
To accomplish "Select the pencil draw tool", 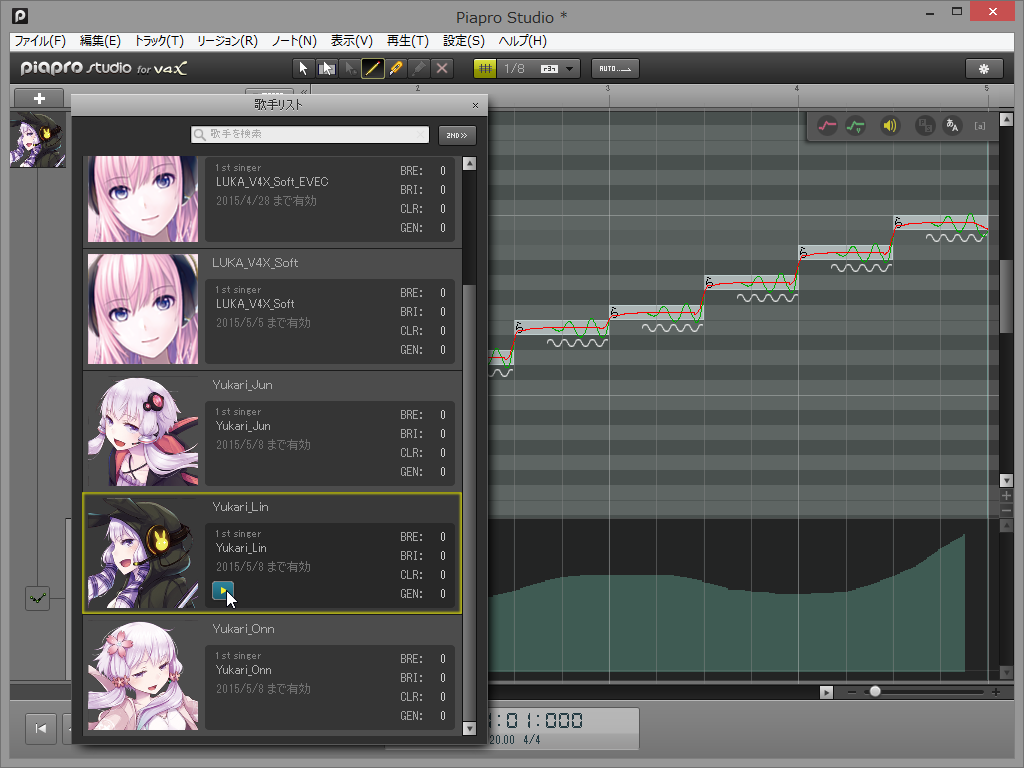I will tap(373, 69).
